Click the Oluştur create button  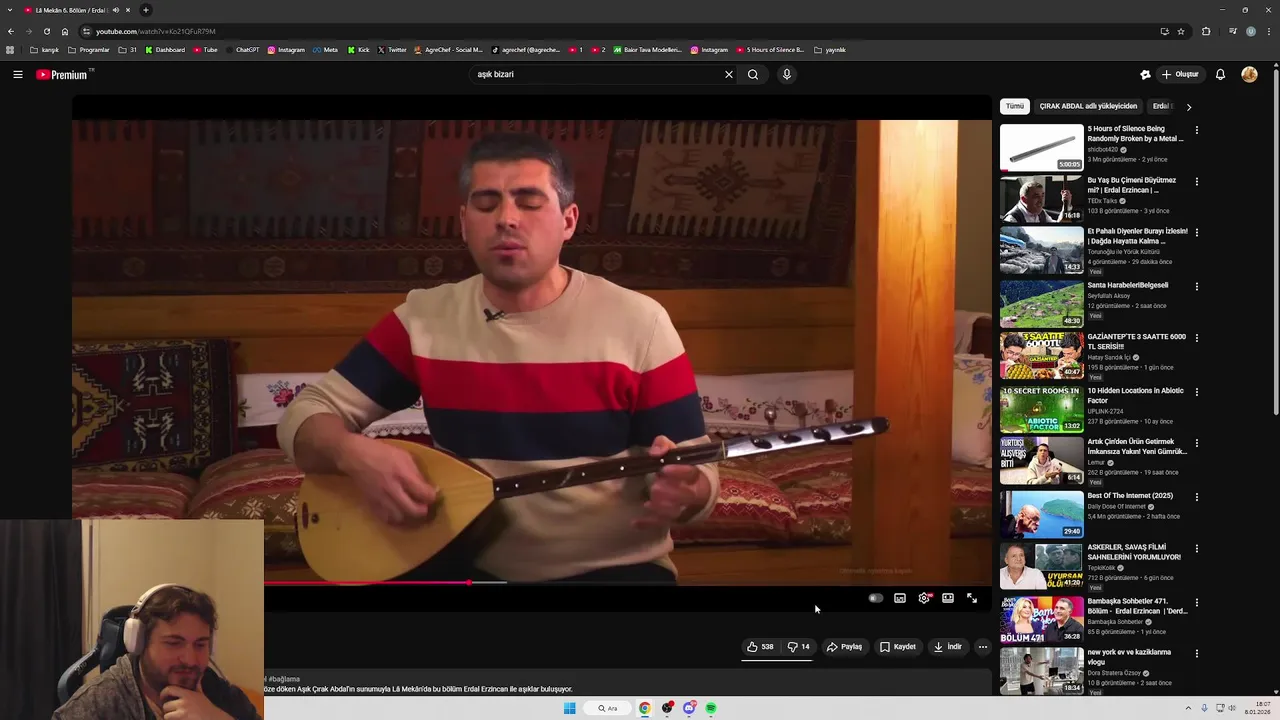(1180, 74)
